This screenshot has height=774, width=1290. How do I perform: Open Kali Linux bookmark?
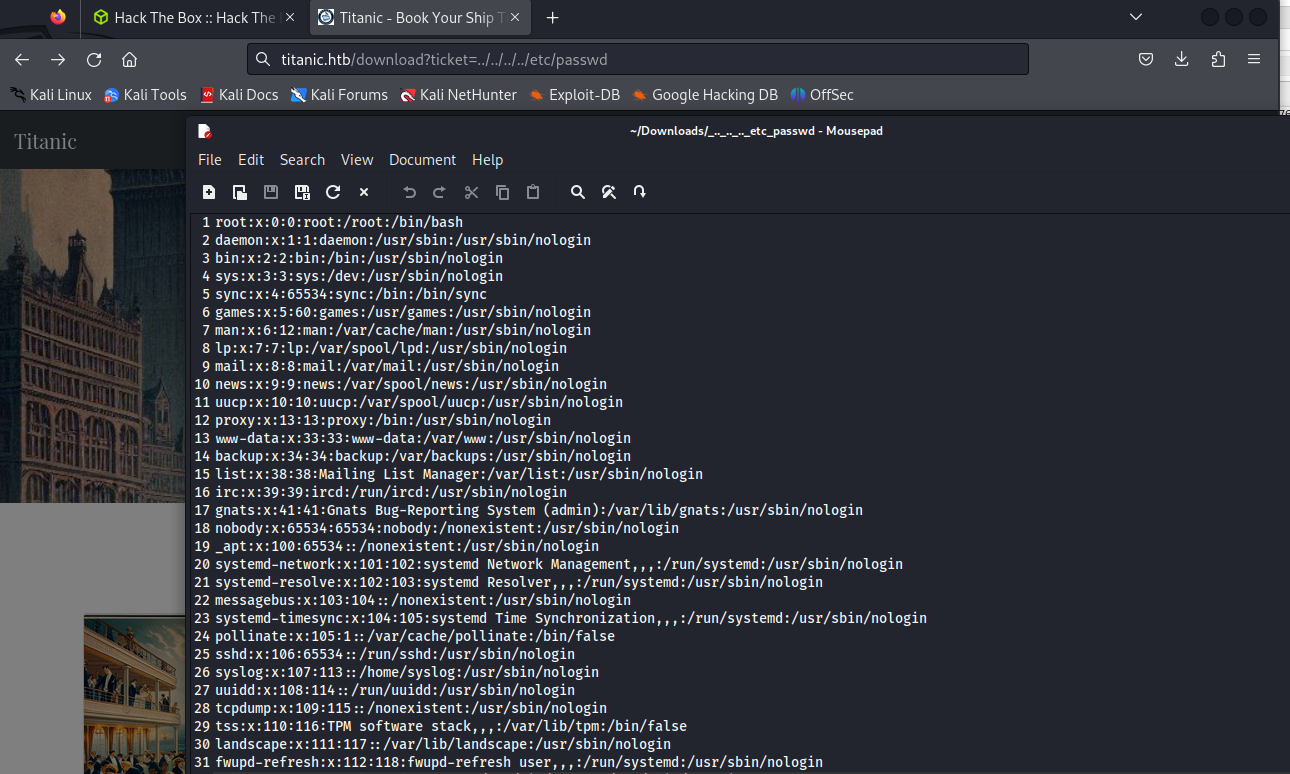(51, 95)
